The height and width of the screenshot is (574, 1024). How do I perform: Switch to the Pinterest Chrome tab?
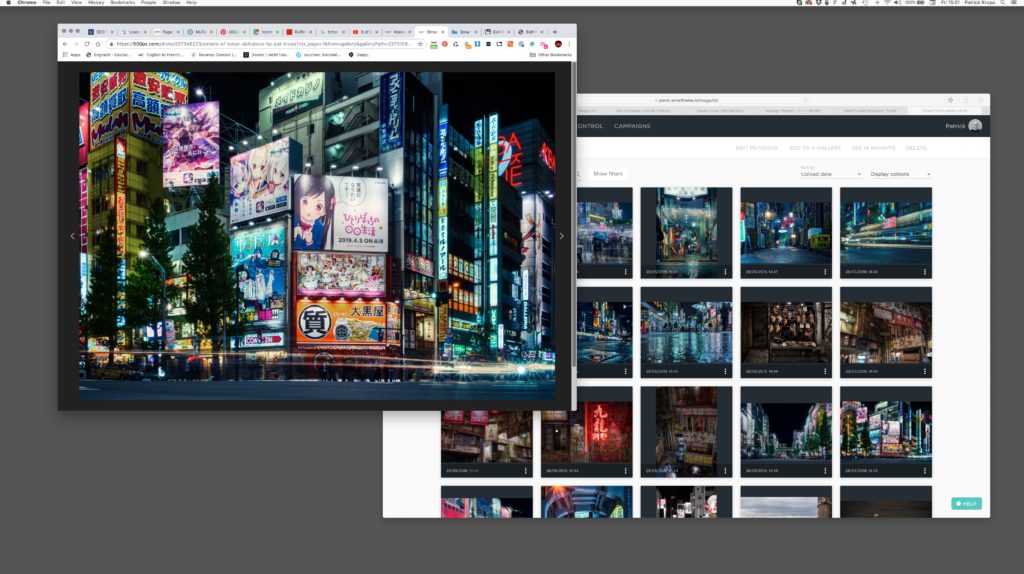point(232,31)
